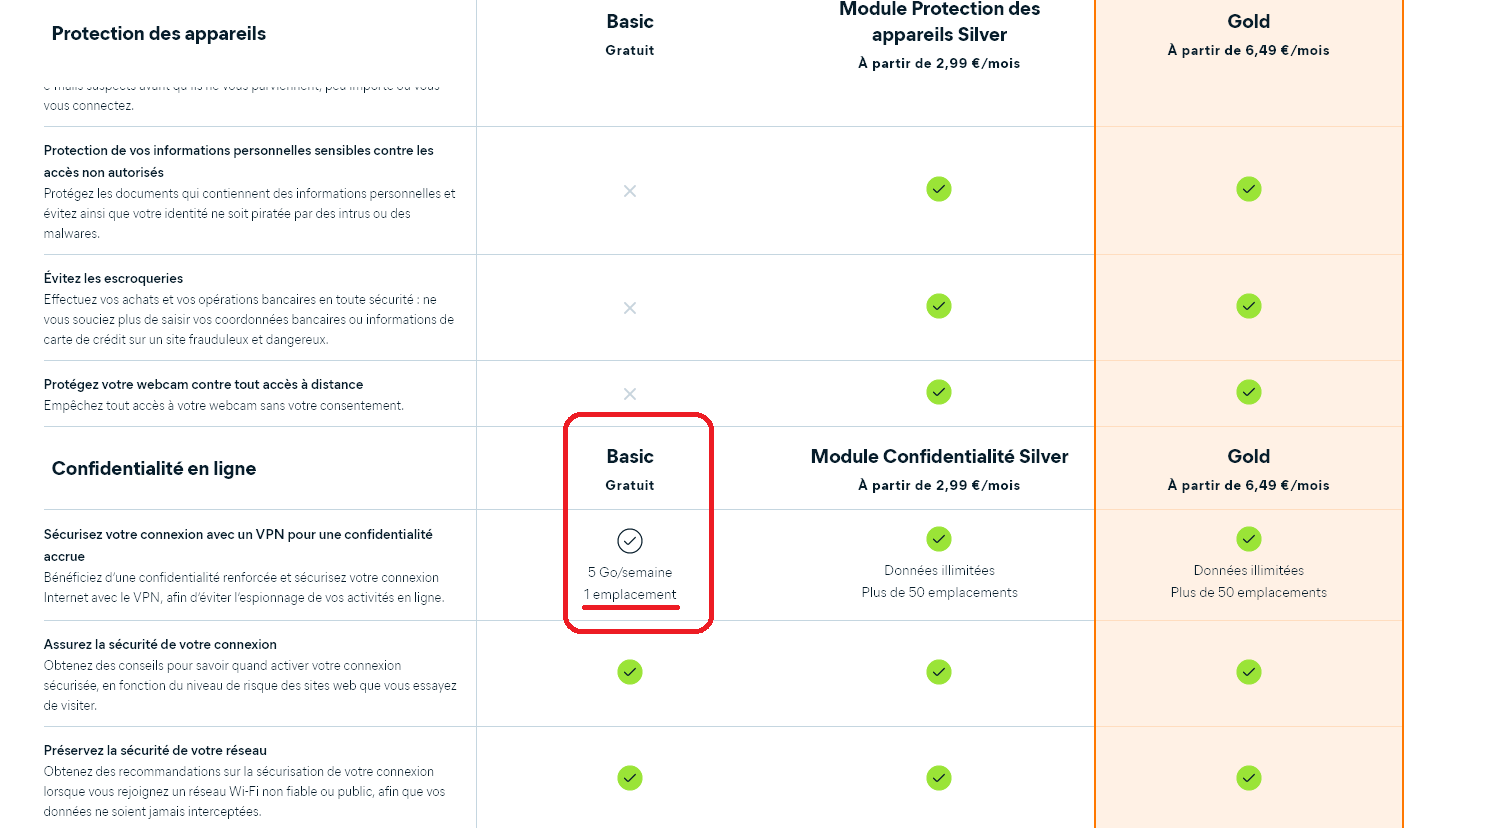Click Protégez votre webcam contre tout accès title
1503x828 pixels.
click(203, 384)
